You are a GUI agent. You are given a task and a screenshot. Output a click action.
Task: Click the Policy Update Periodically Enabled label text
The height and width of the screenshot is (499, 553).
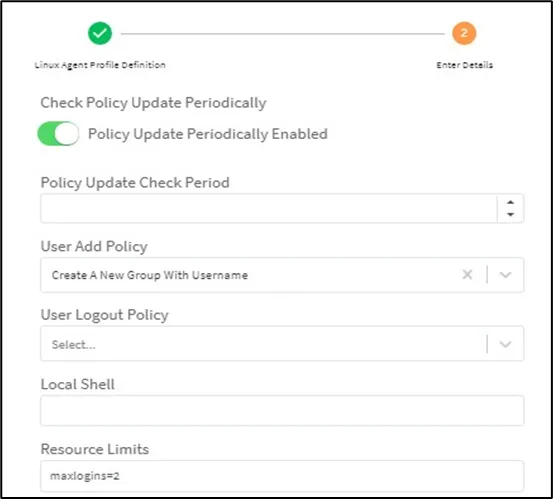tap(208, 134)
